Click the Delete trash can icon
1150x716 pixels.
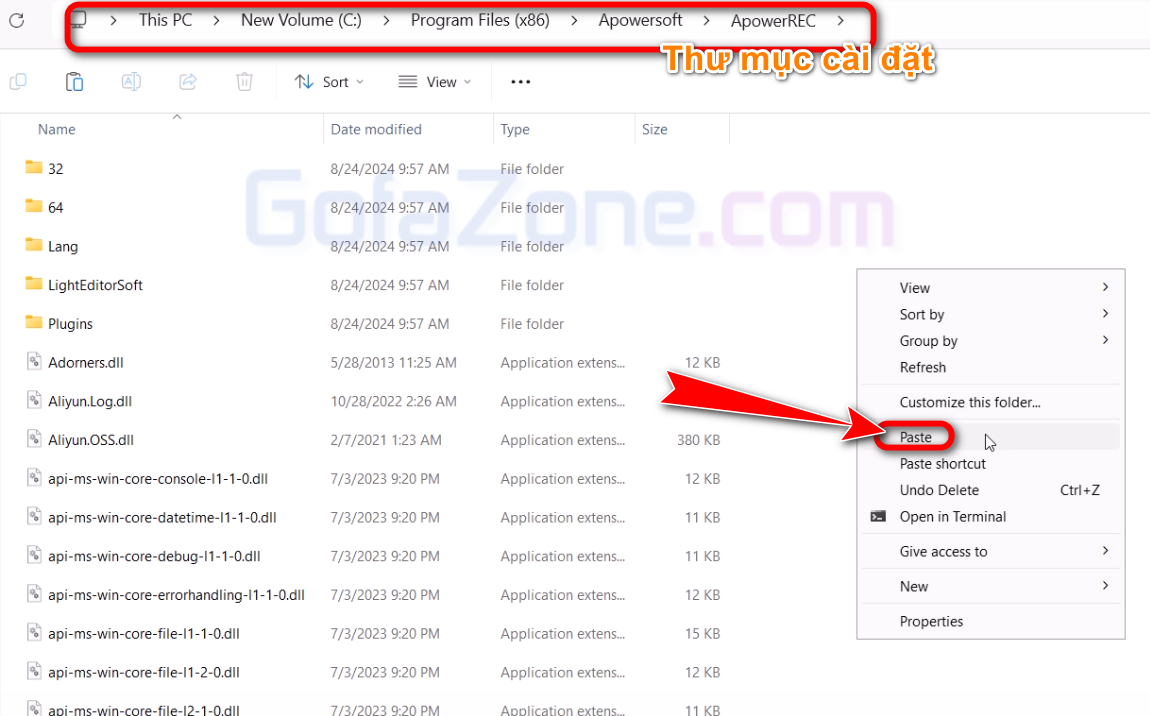pos(244,82)
